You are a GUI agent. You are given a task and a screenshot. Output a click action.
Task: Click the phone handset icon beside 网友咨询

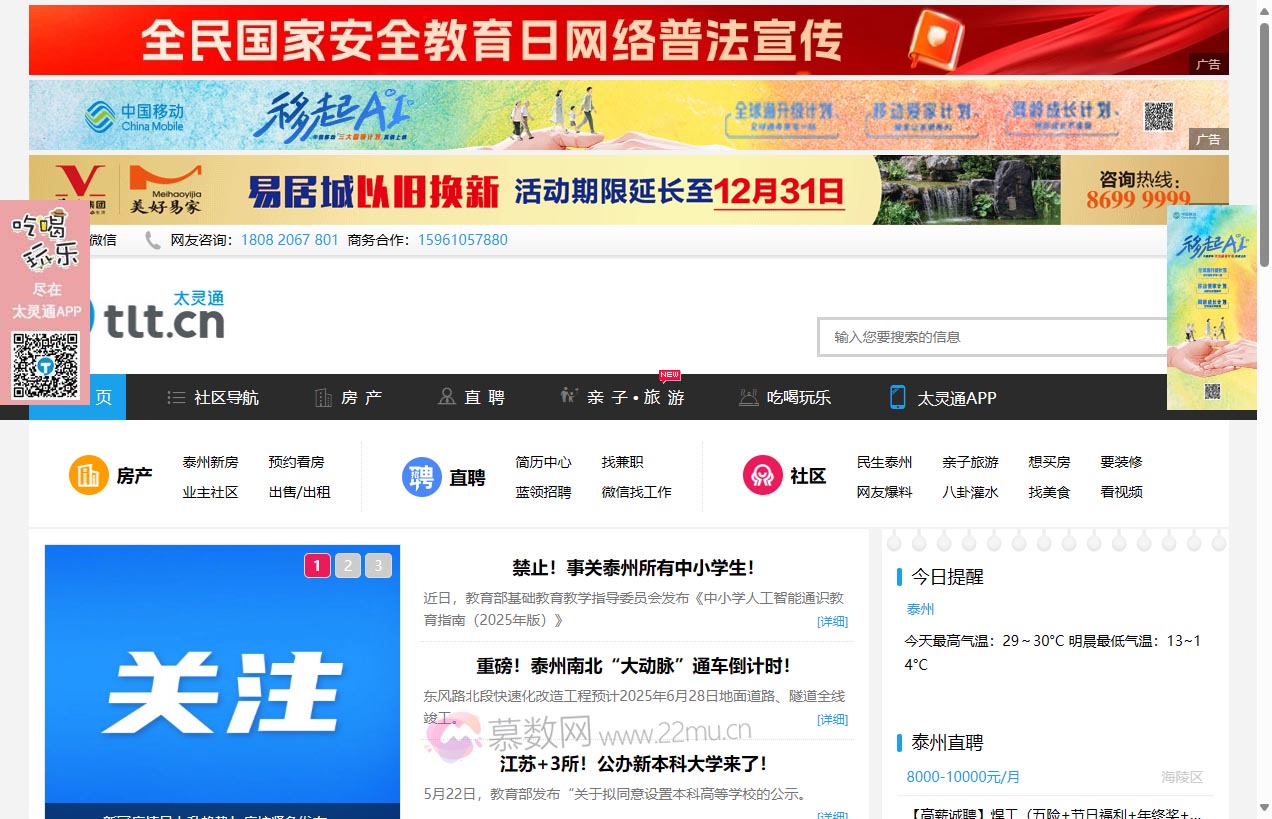(x=151, y=240)
